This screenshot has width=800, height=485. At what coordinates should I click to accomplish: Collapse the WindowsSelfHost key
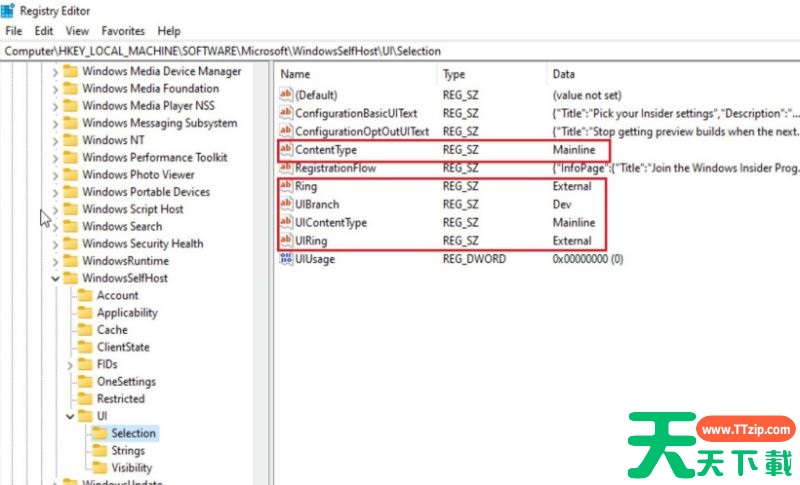click(55, 278)
